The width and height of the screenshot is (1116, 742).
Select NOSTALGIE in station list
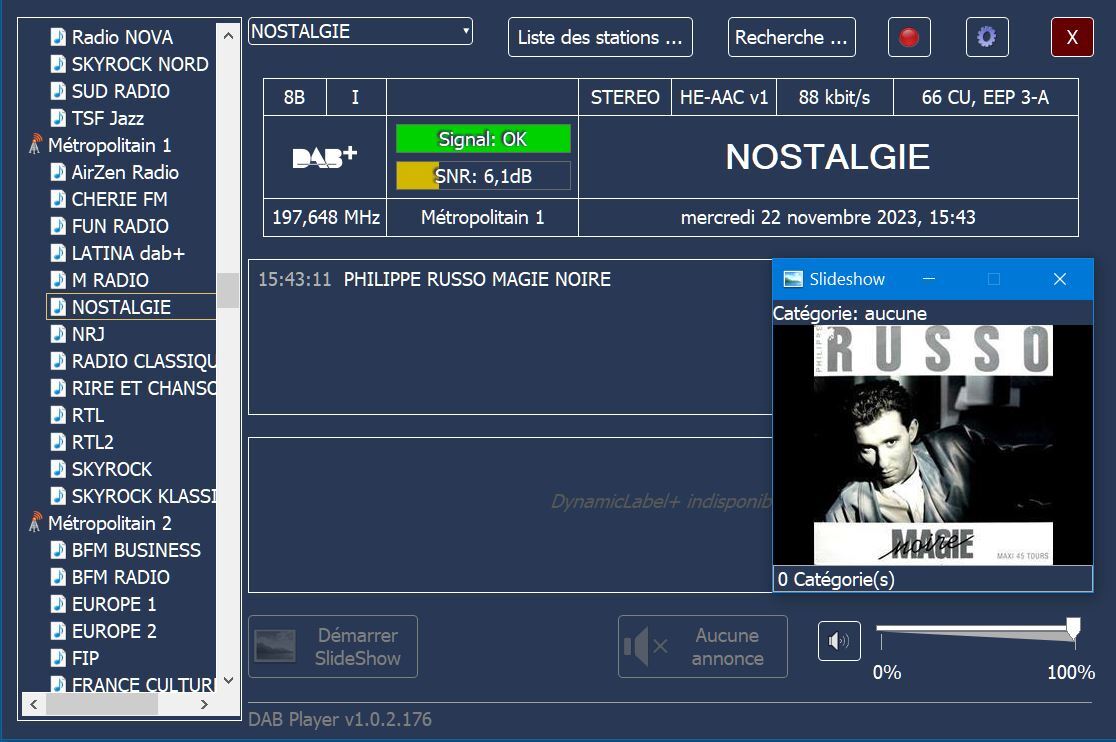coord(131,307)
